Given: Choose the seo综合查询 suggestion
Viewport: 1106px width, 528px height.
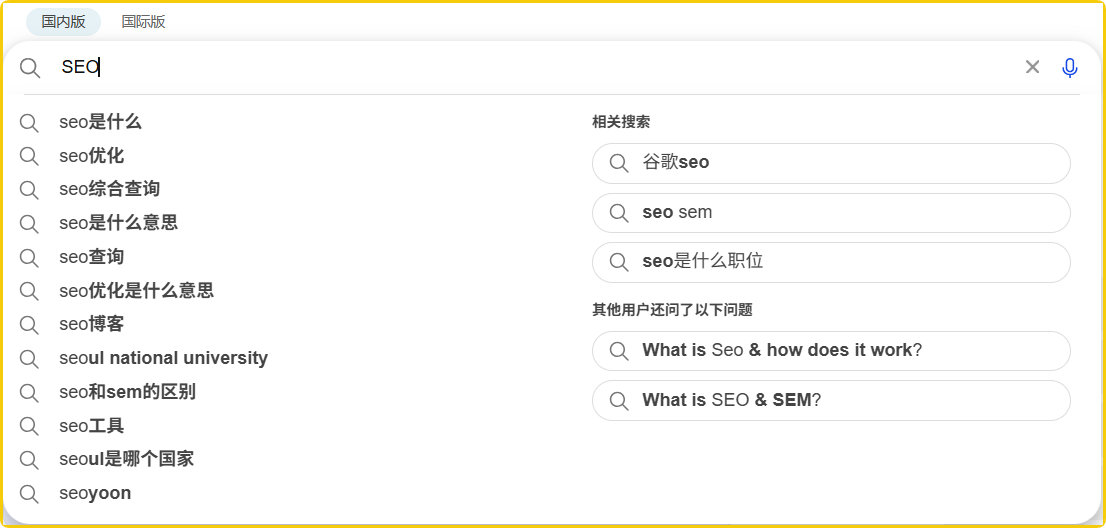Looking at the screenshot, I should (109, 189).
